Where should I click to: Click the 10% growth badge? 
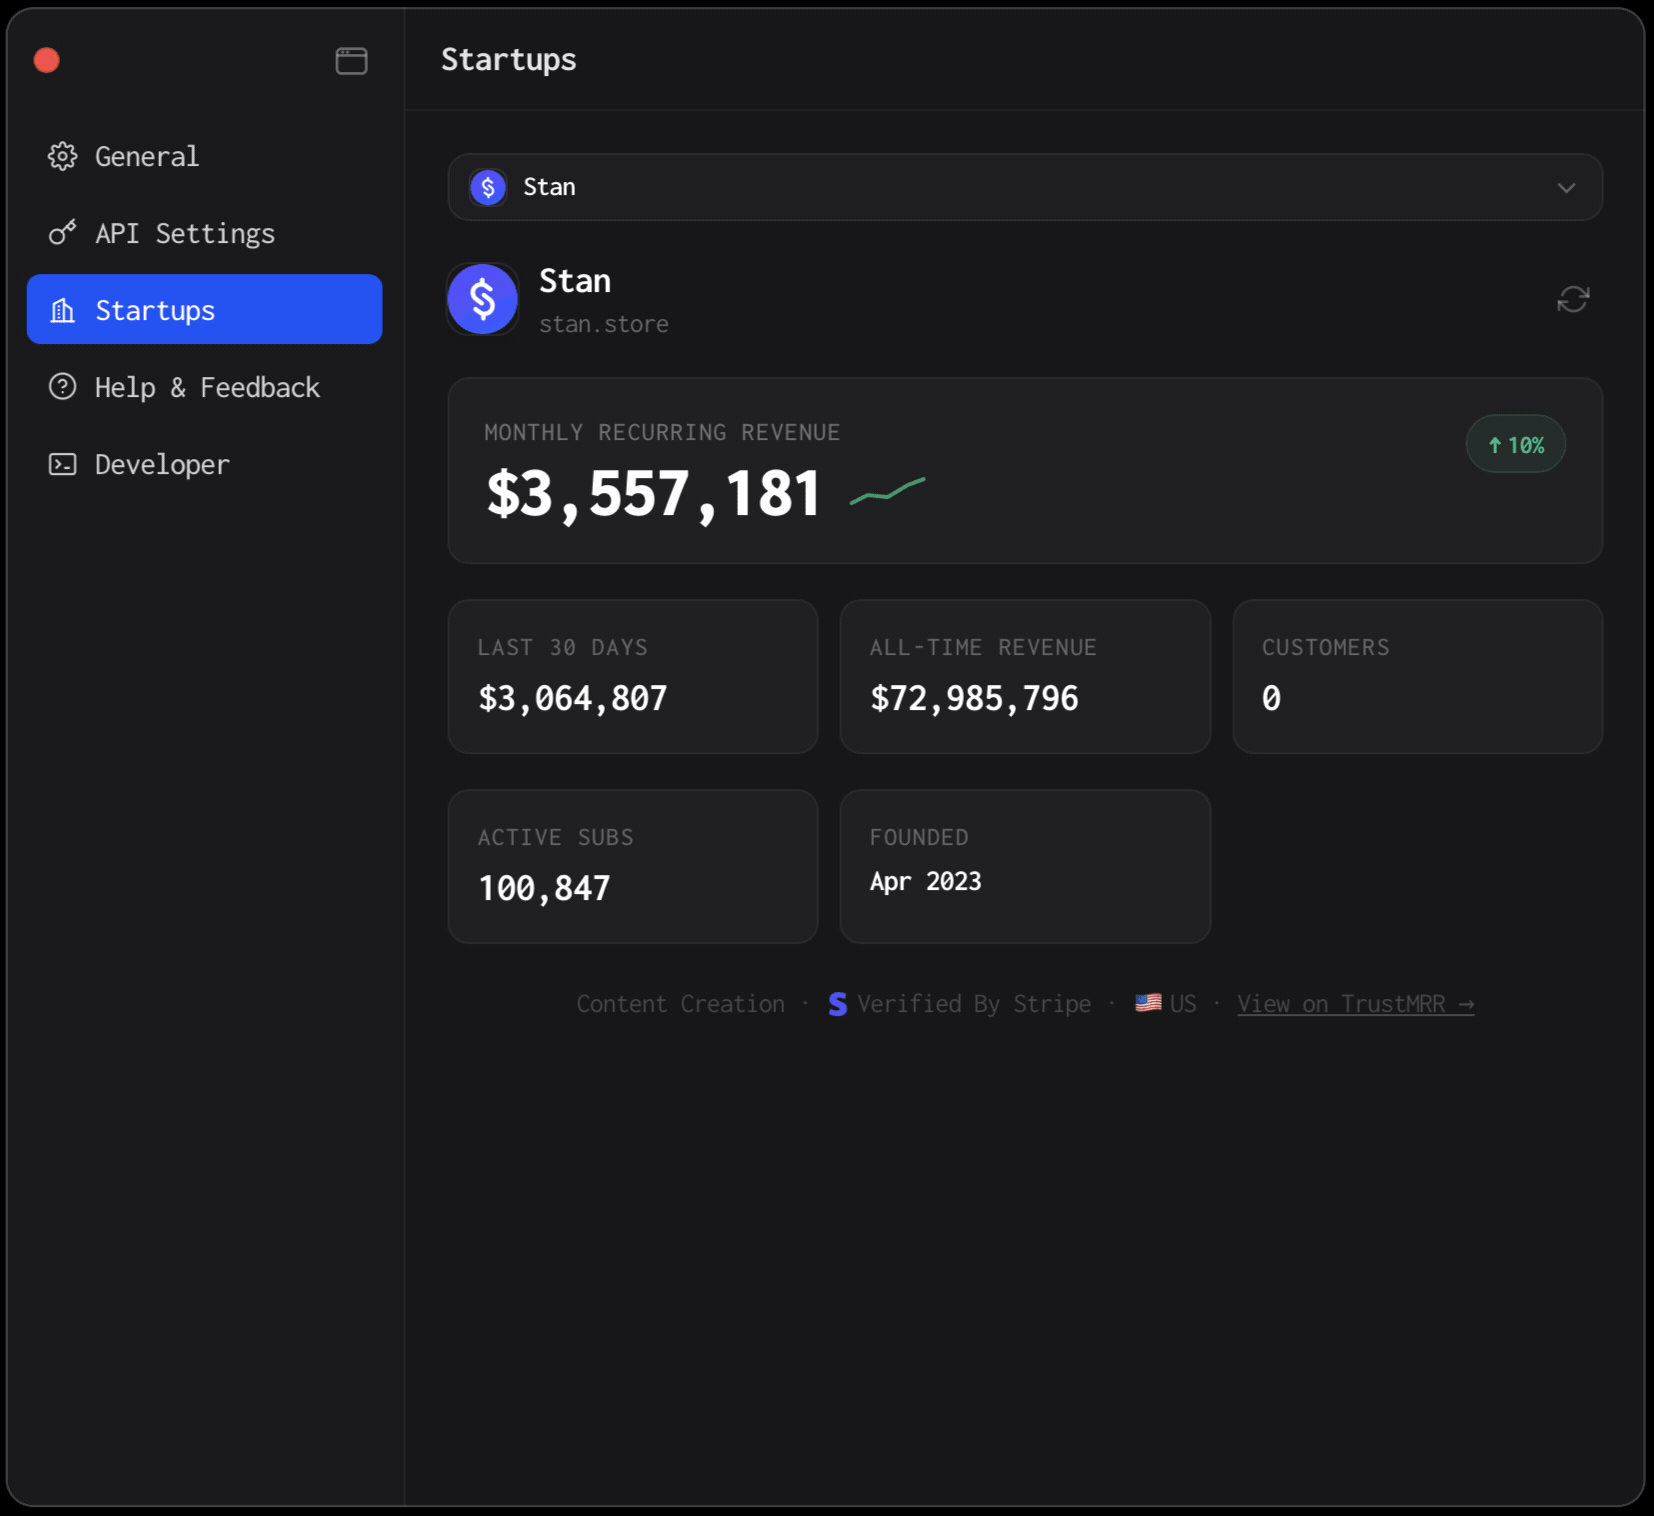[x=1515, y=445]
